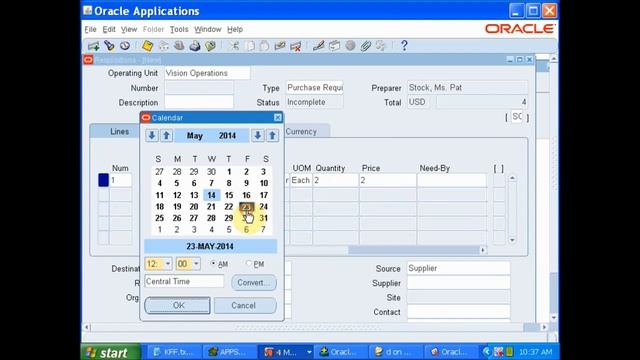Open the Edit menu
Image resolution: width=640 pixels, height=360 pixels.
point(109,29)
